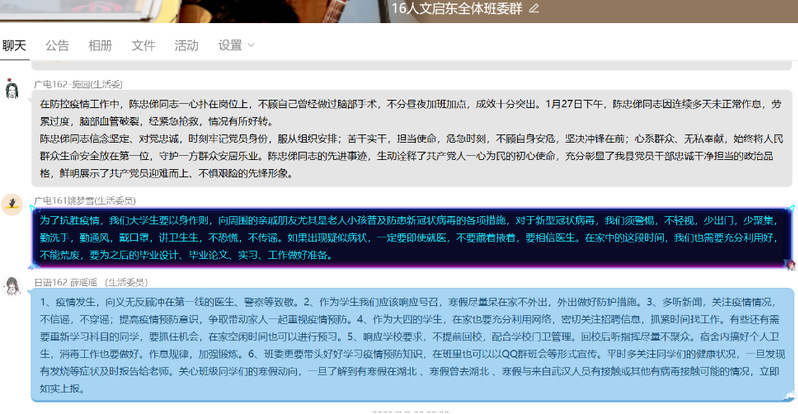Select the 设置 tab label
Viewport: 798px width, 414px height.
pos(230,45)
